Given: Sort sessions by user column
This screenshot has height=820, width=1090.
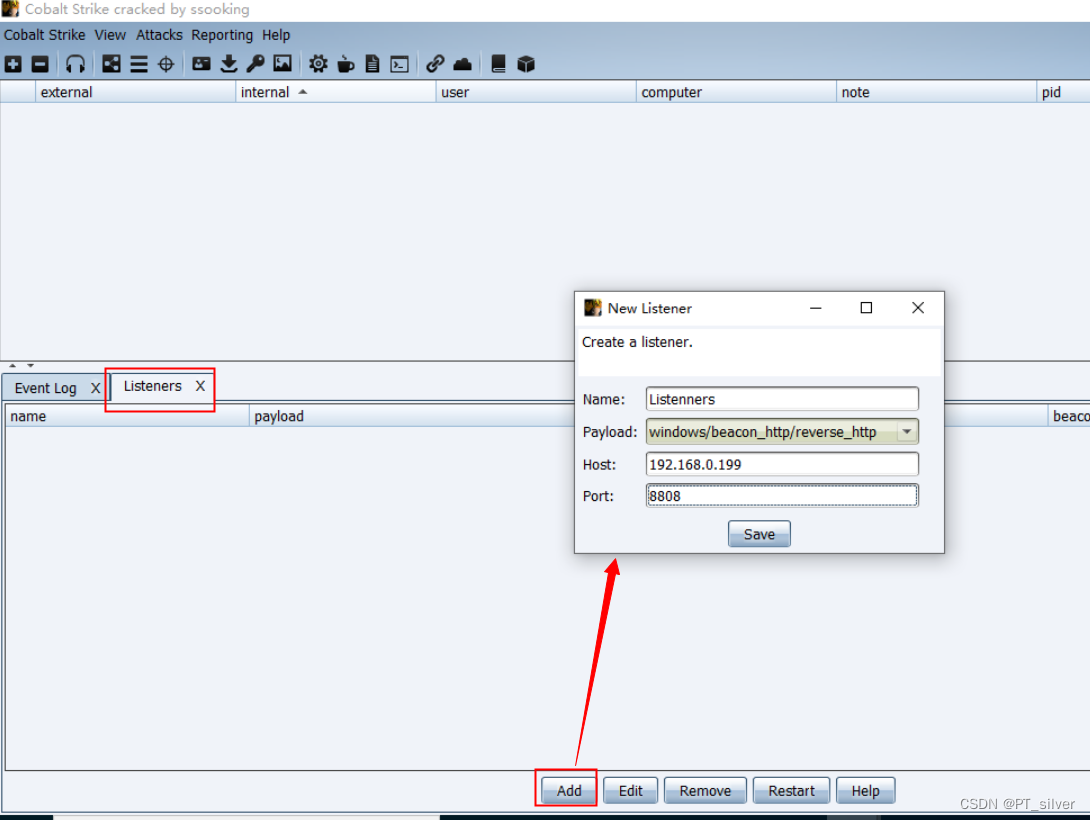Looking at the screenshot, I should pos(536,92).
